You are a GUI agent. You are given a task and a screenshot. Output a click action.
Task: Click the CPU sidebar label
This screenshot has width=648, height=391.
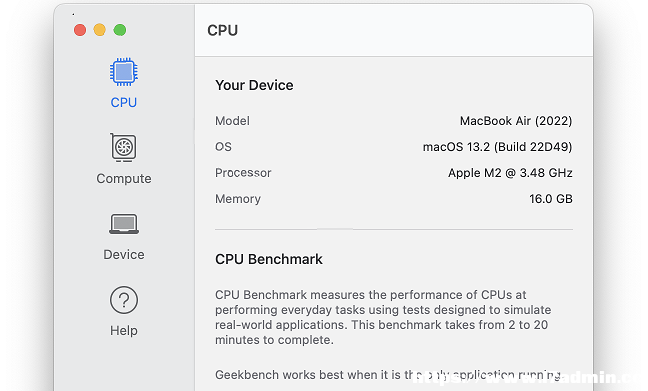[124, 103]
